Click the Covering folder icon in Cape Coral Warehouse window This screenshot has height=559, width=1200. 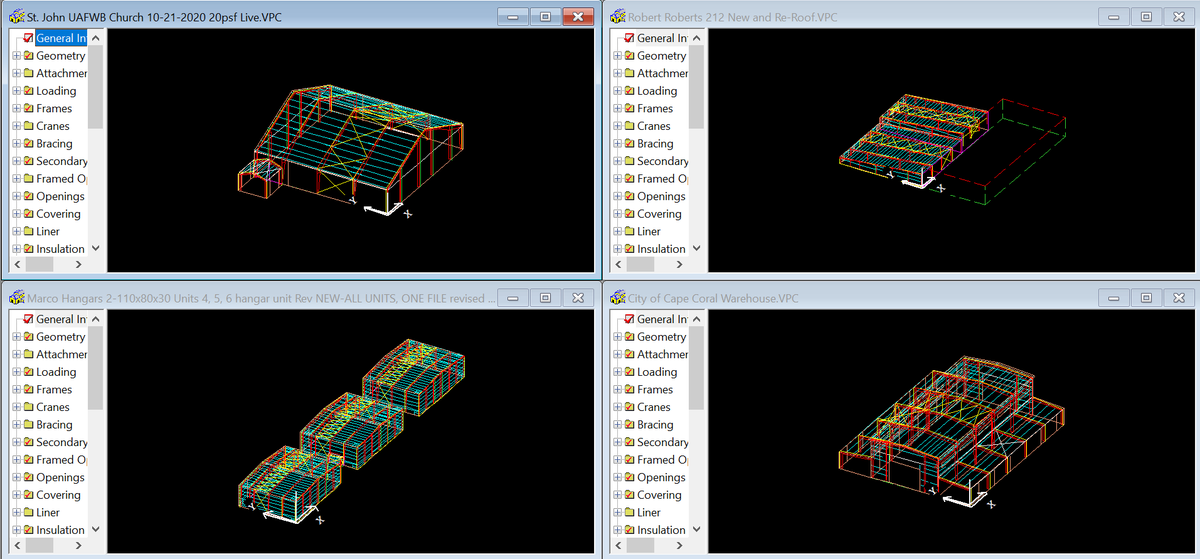(629, 495)
